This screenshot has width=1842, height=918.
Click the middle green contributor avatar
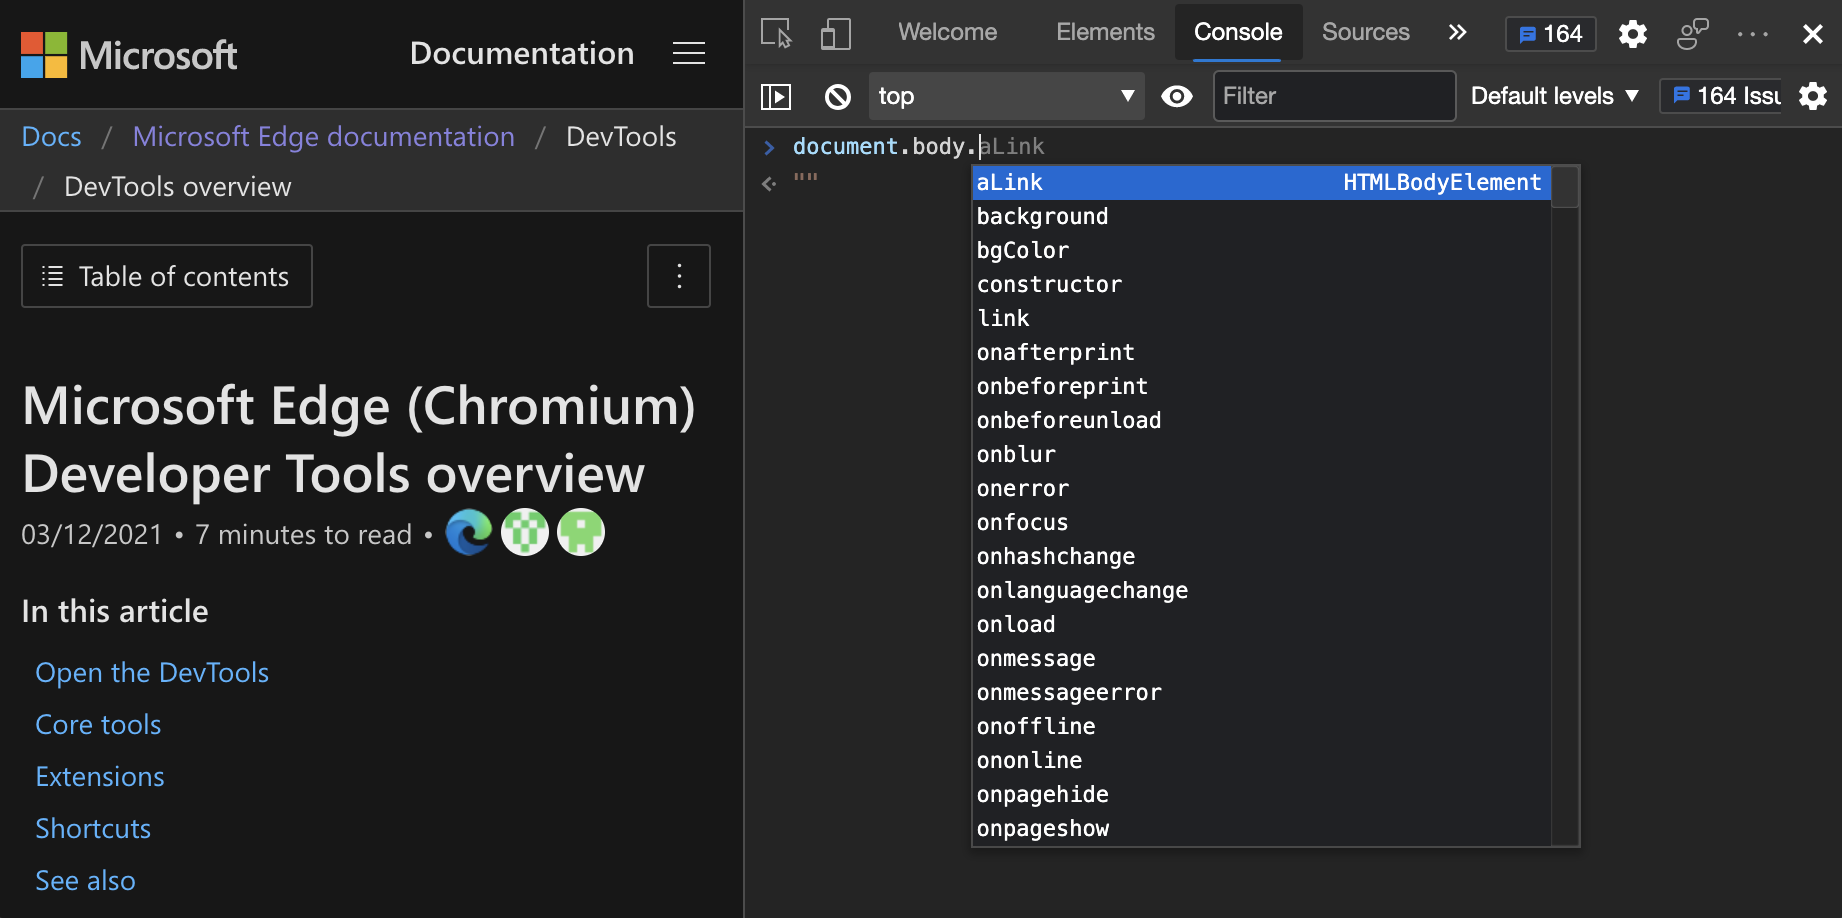[x=525, y=532]
